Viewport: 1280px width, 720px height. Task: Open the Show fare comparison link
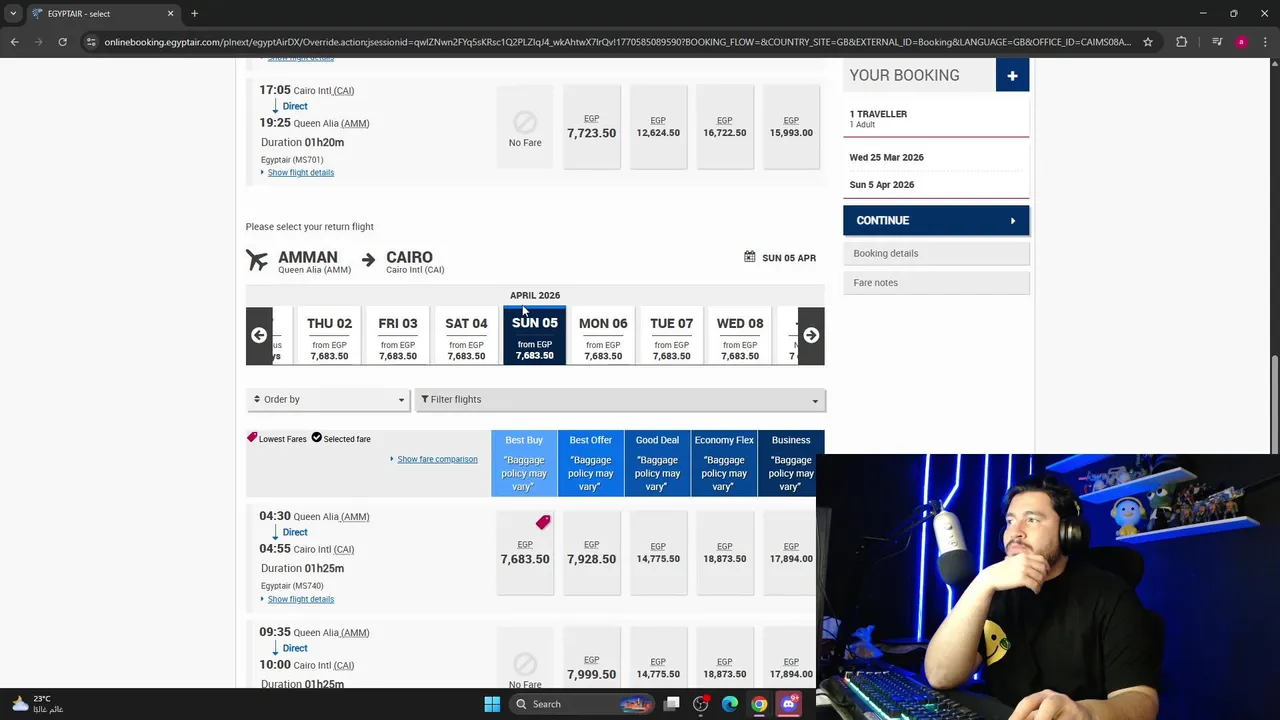coord(437,459)
